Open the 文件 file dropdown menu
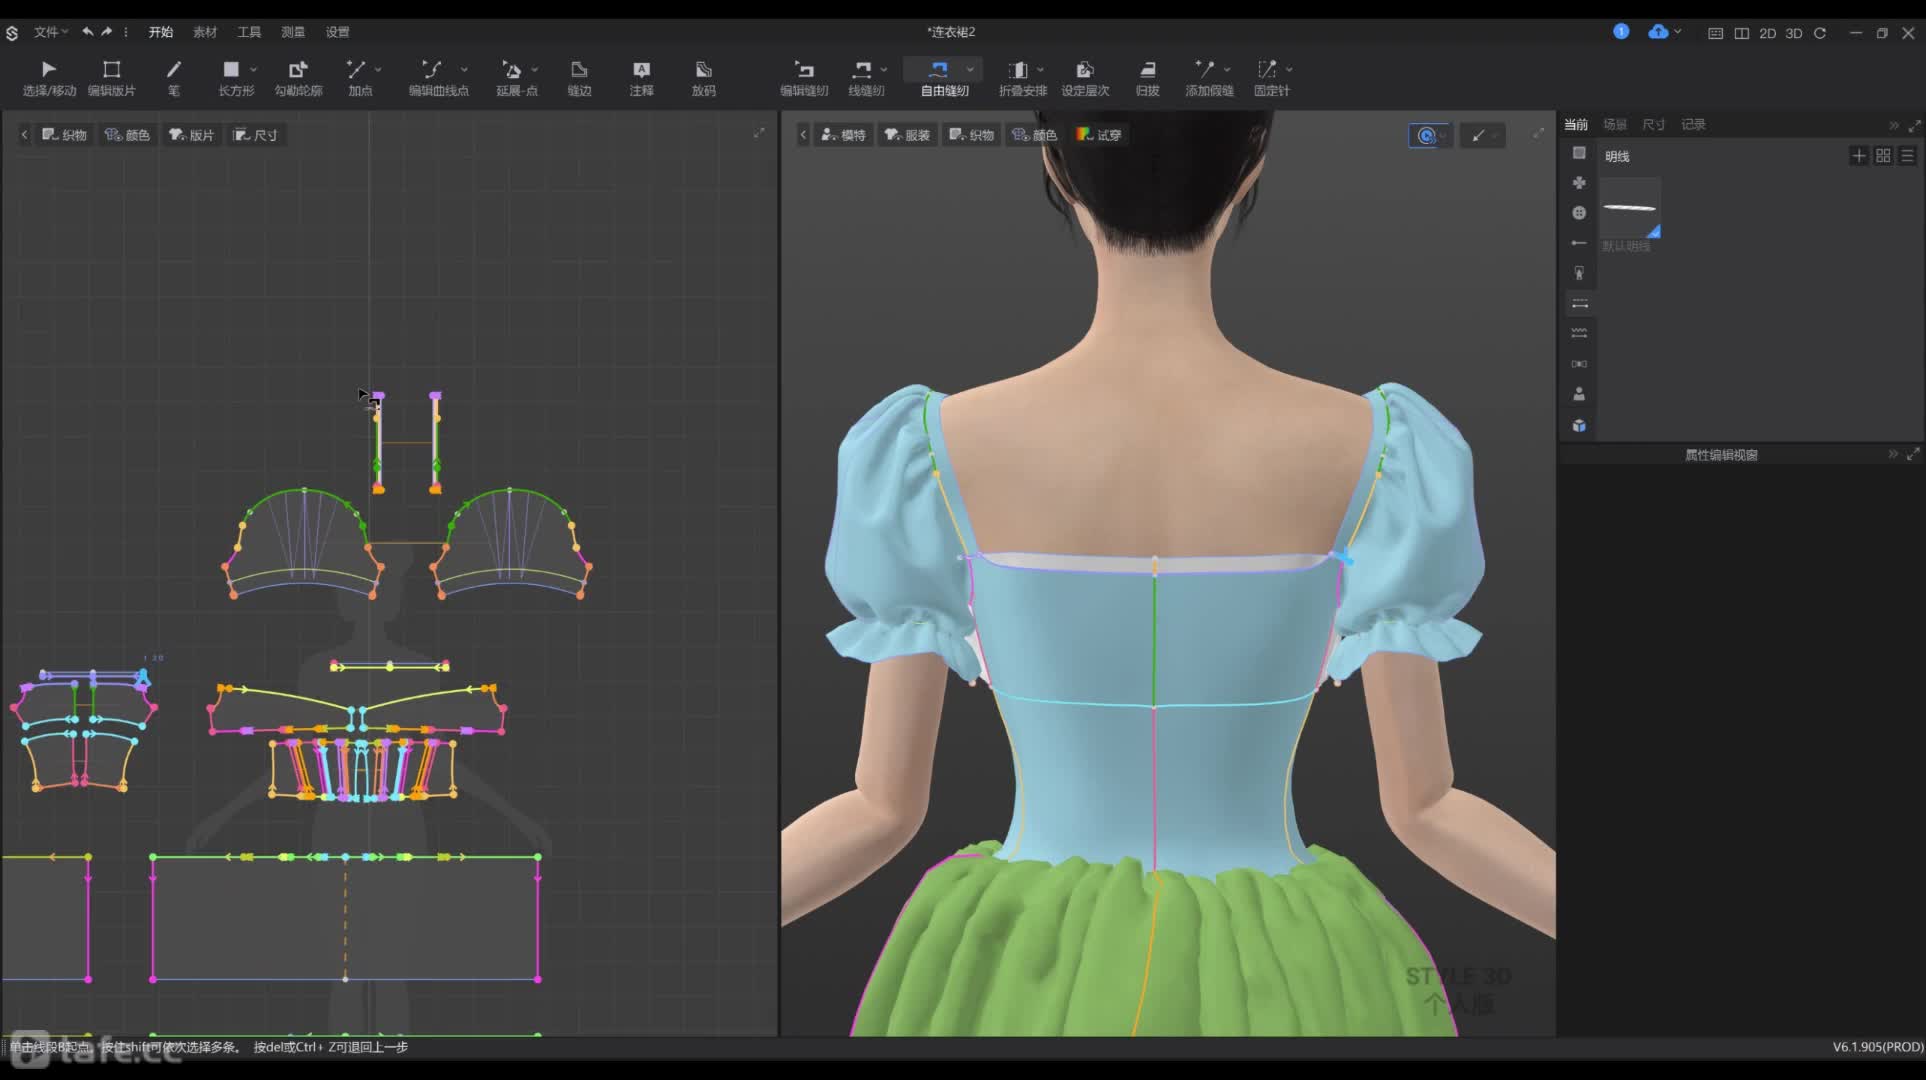 [50, 32]
